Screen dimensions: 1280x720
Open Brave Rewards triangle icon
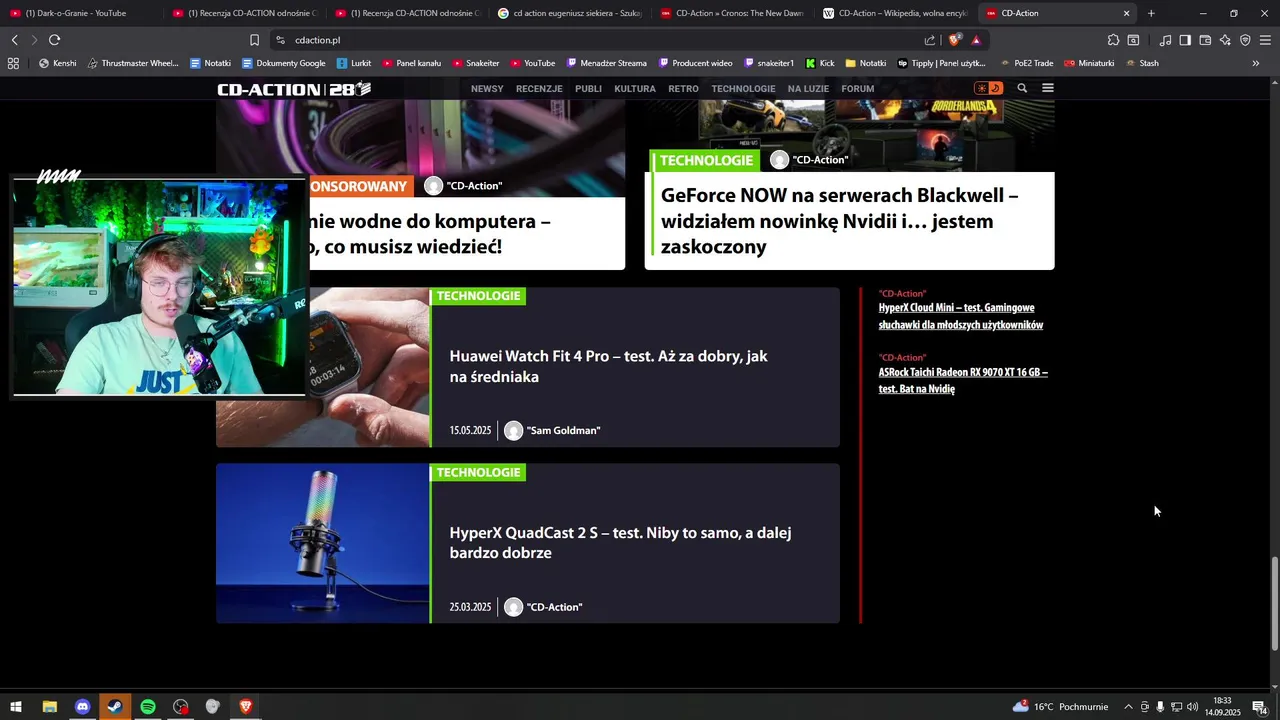click(x=976, y=40)
